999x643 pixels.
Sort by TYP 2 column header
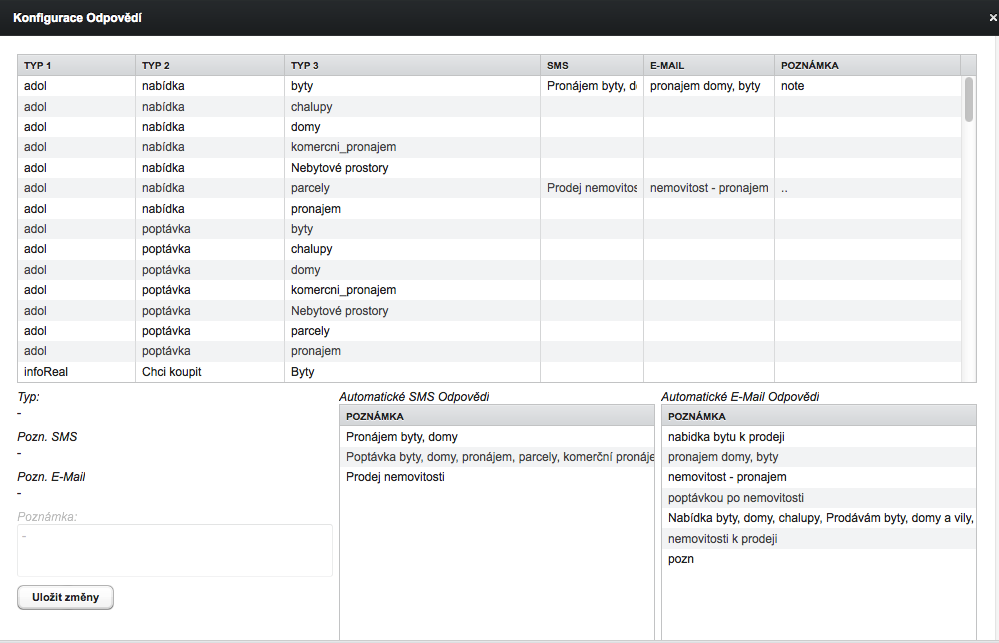pyautogui.click(x=210, y=65)
